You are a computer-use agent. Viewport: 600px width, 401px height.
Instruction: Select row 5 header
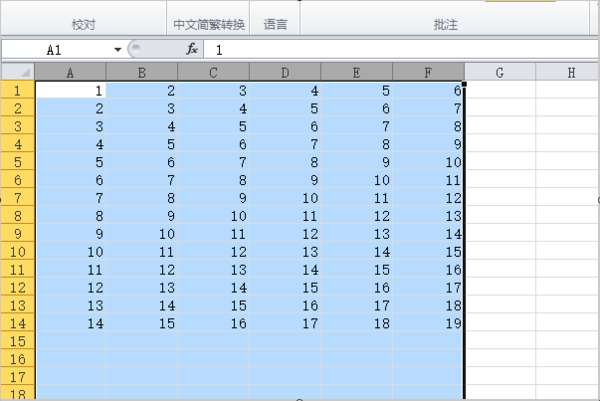[18, 162]
